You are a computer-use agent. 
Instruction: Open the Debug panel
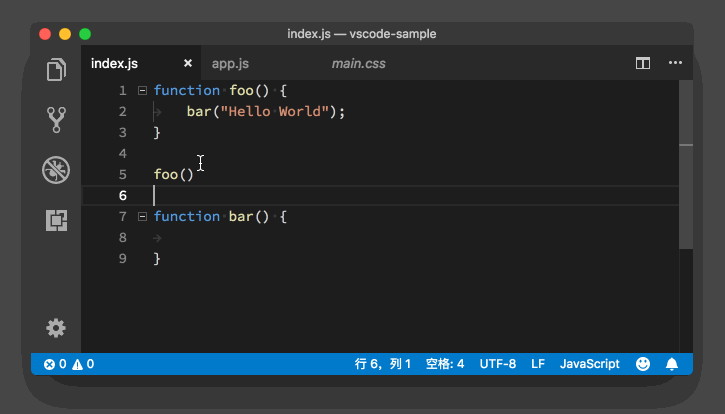[57, 170]
